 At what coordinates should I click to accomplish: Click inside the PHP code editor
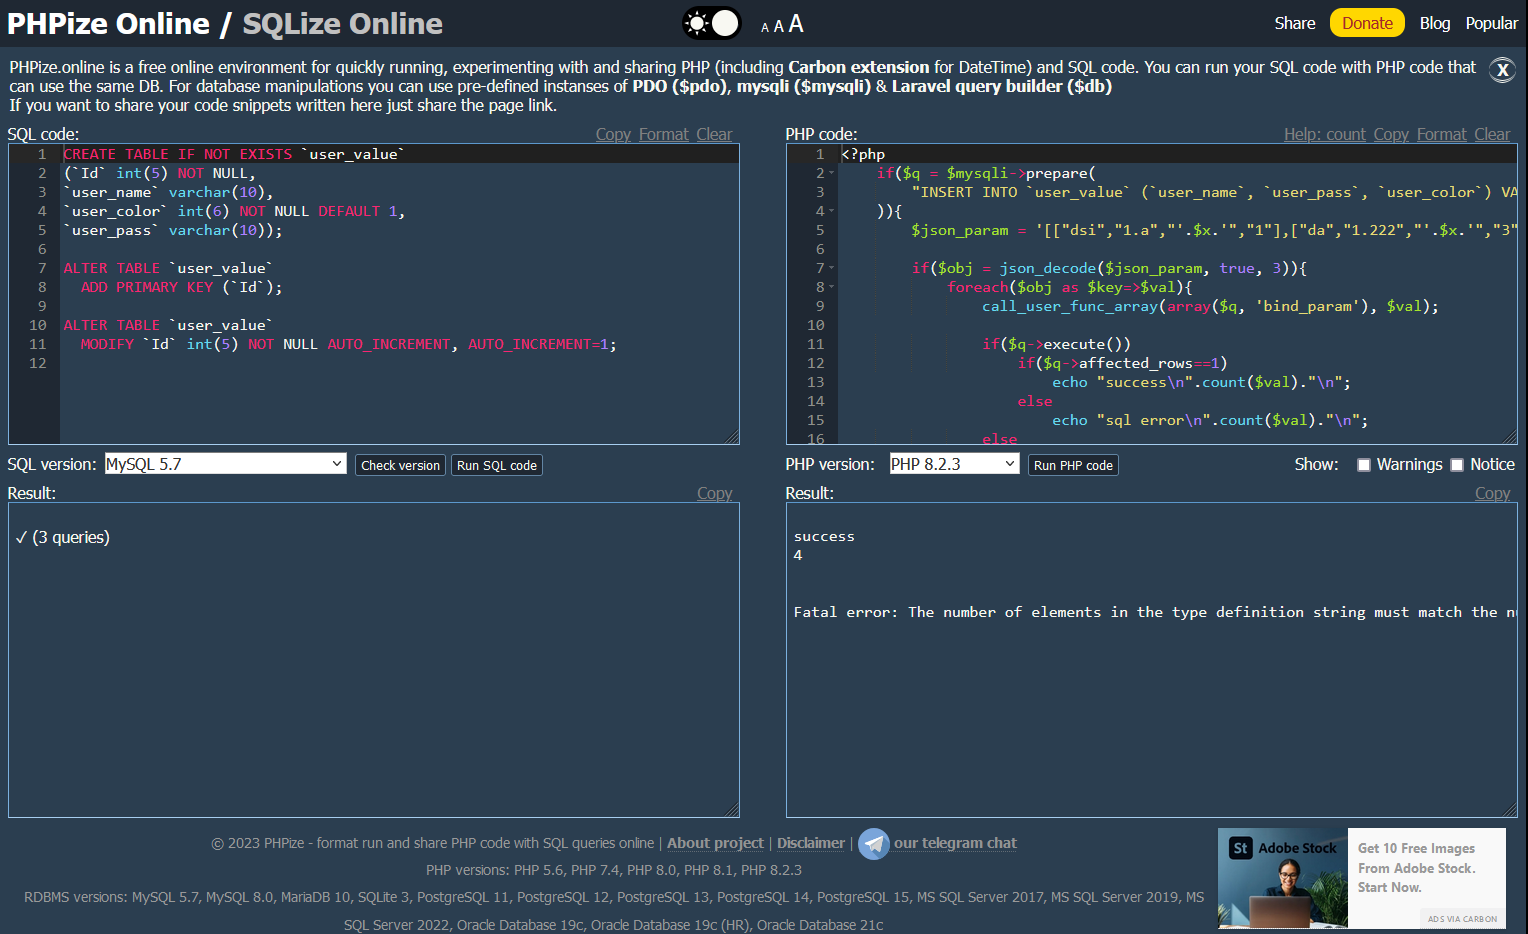[1152, 294]
